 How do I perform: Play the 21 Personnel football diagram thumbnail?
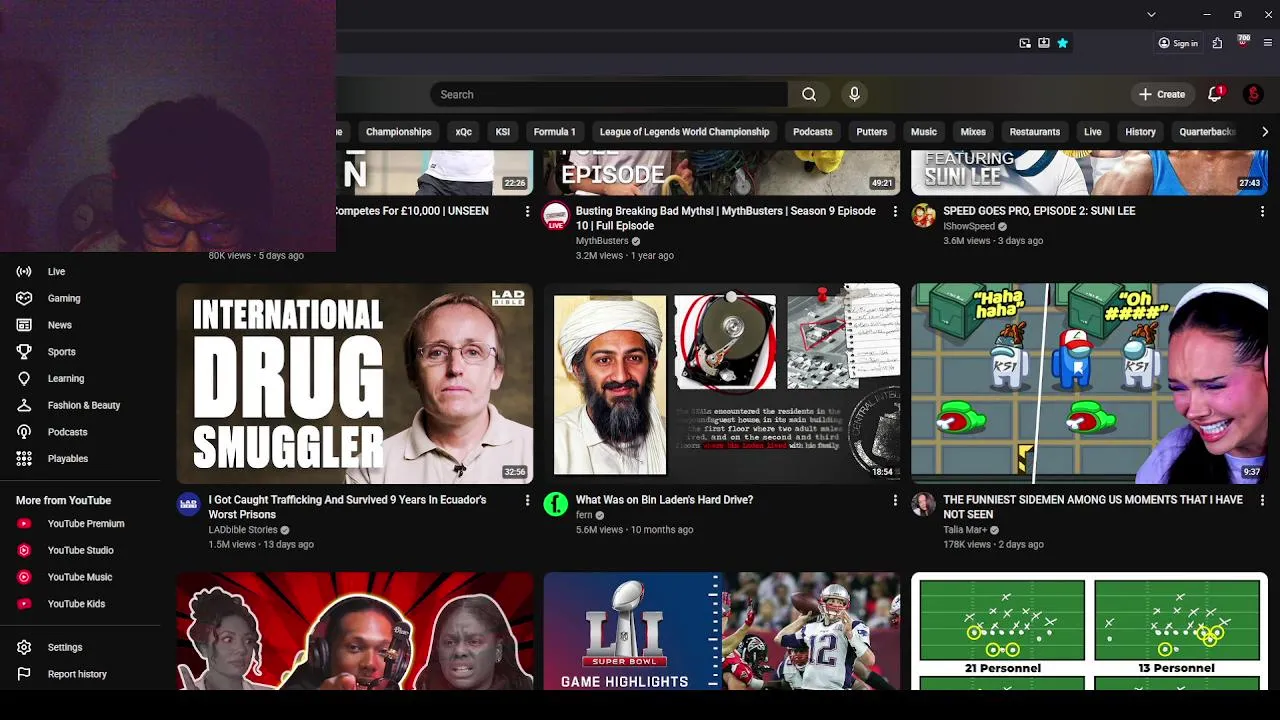(1089, 631)
